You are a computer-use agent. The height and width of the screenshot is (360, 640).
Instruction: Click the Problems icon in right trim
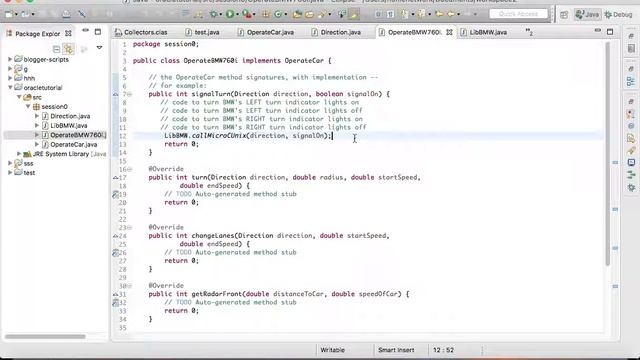pyautogui.click(x=631, y=114)
